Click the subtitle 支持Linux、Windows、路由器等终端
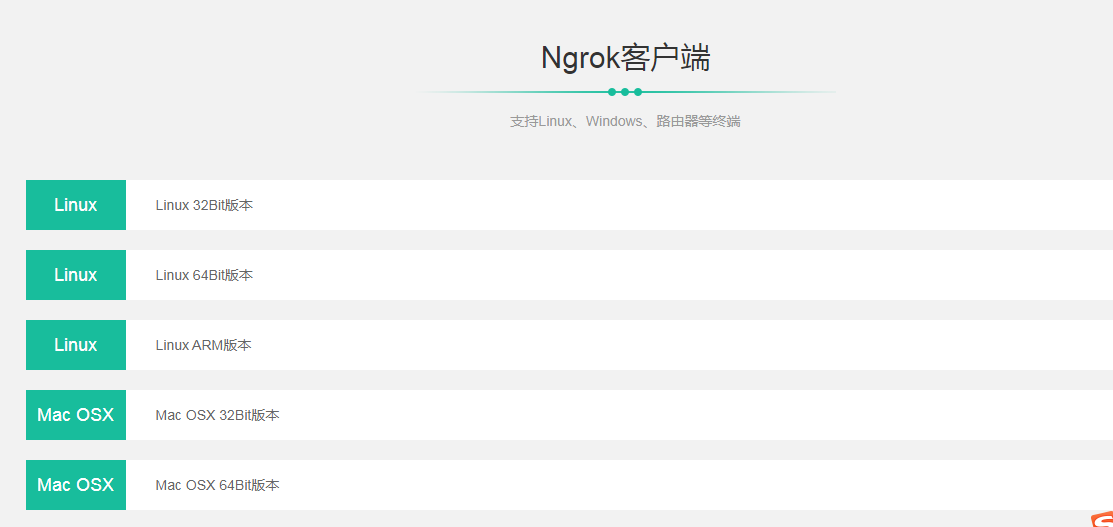This screenshot has width=1113, height=527. [625, 121]
